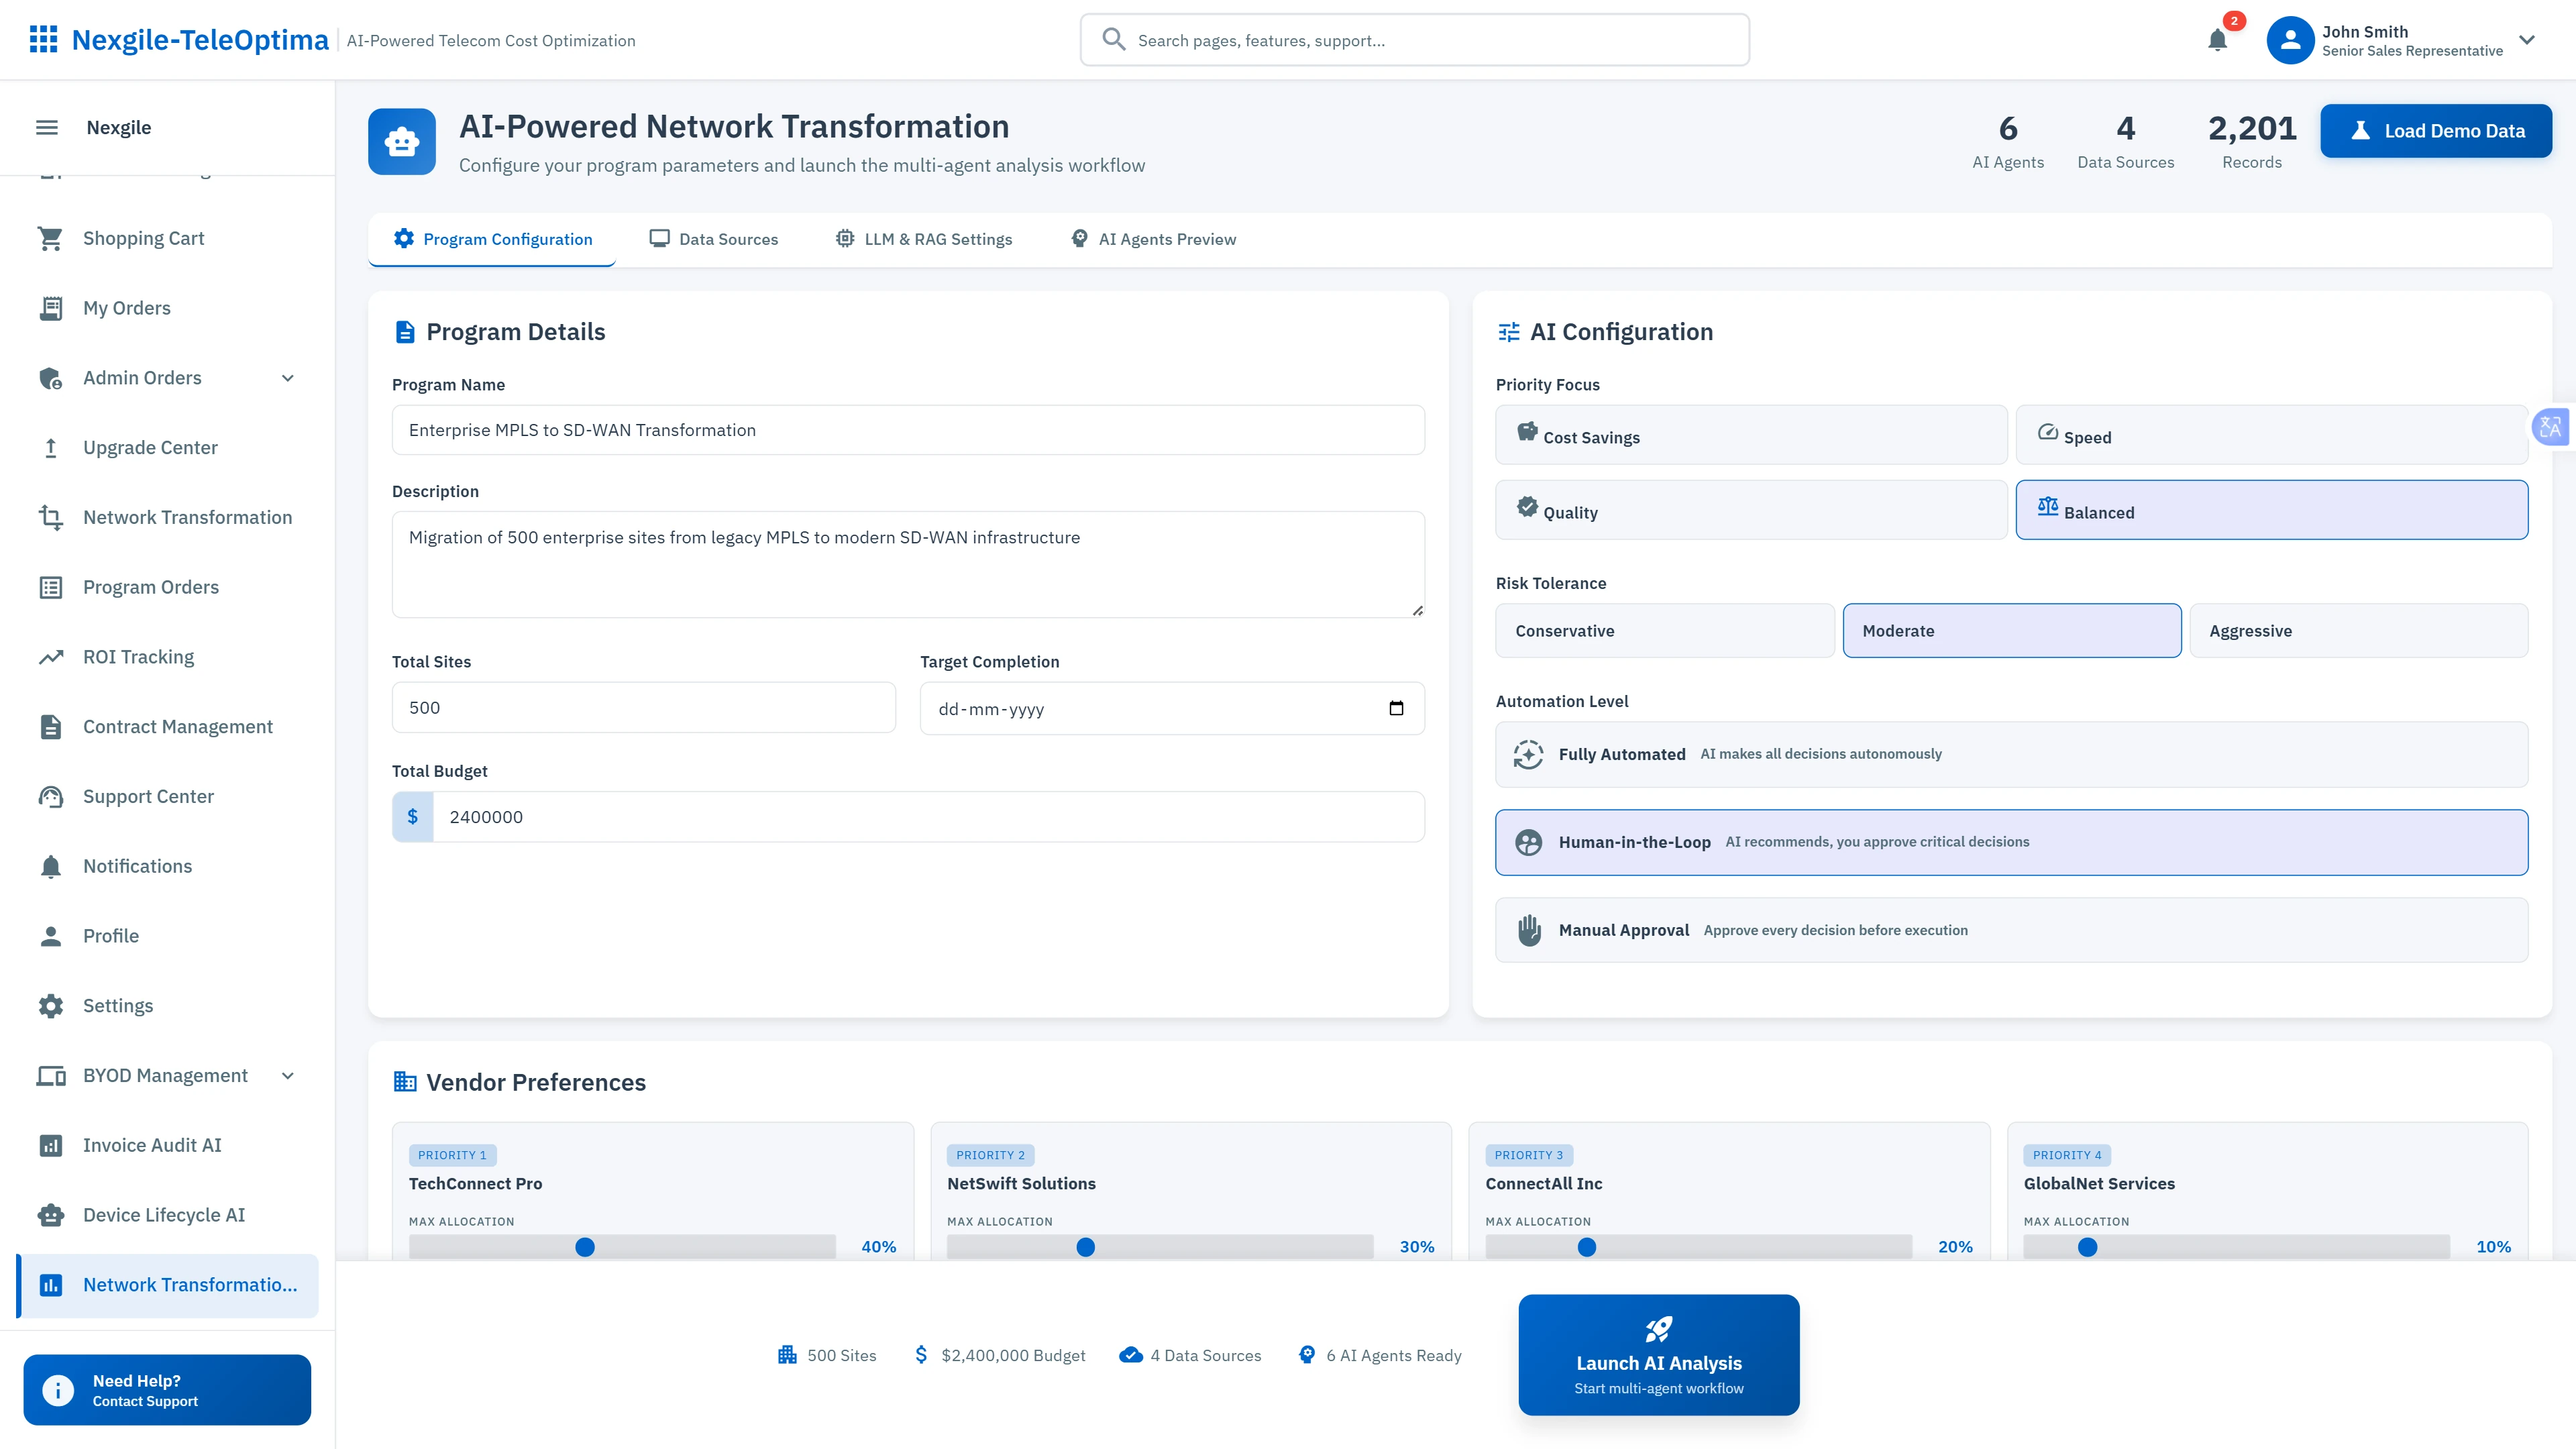The image size is (2576, 1449).
Task: Switch to the Data Sources tab
Action: 714,238
